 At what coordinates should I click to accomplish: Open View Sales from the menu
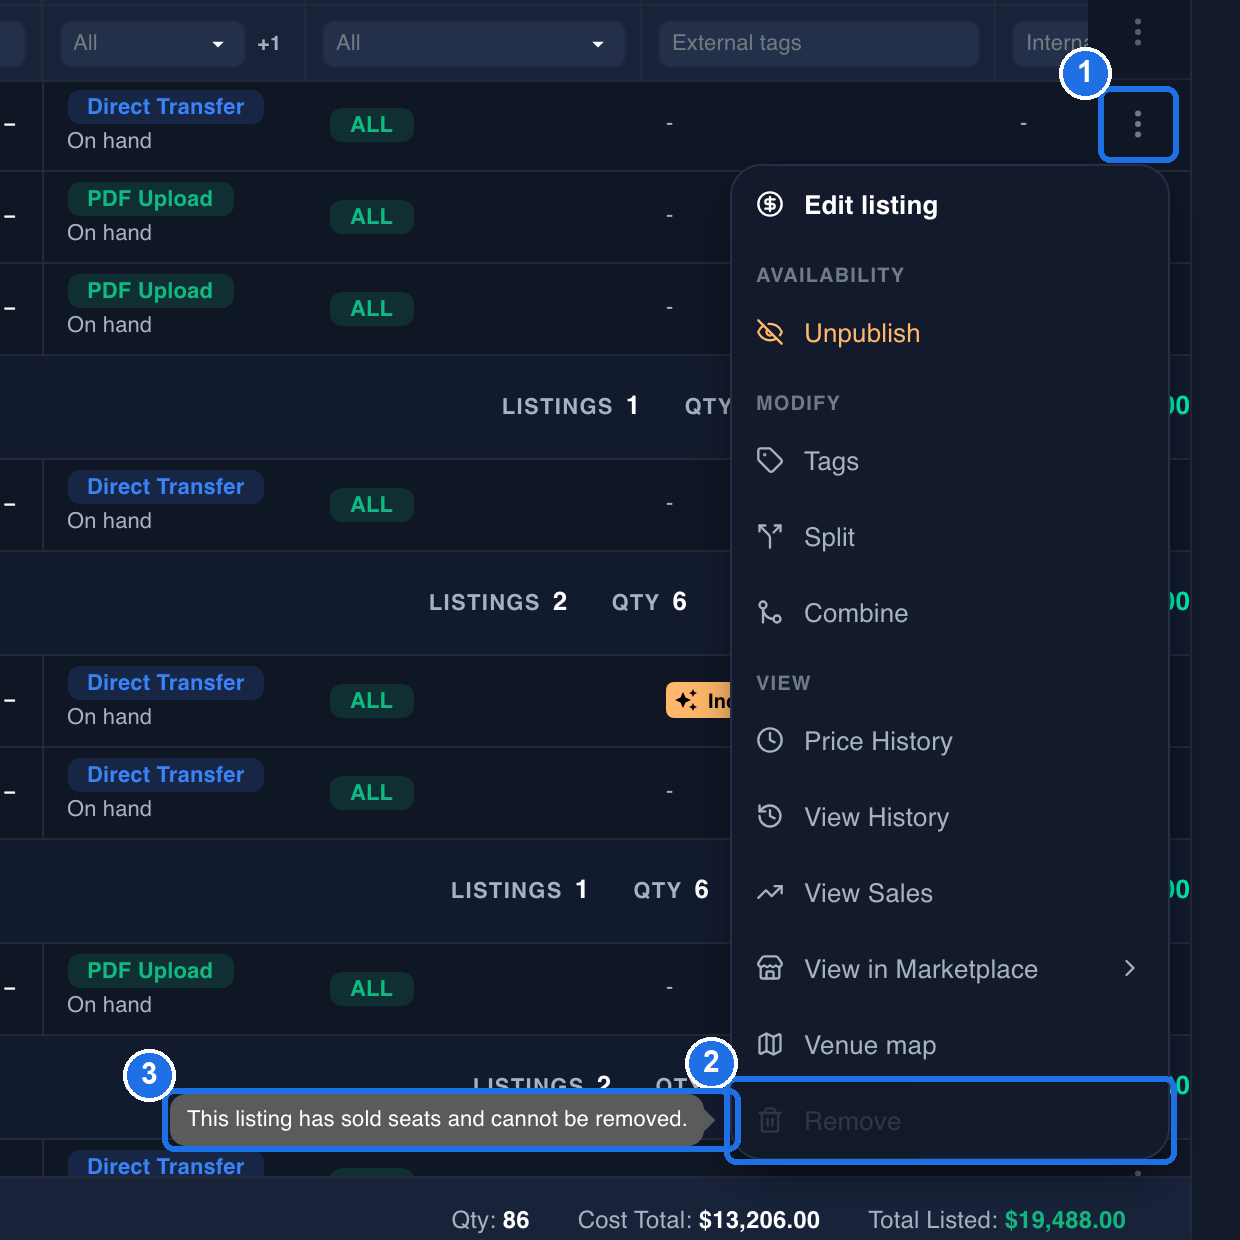[950, 893]
